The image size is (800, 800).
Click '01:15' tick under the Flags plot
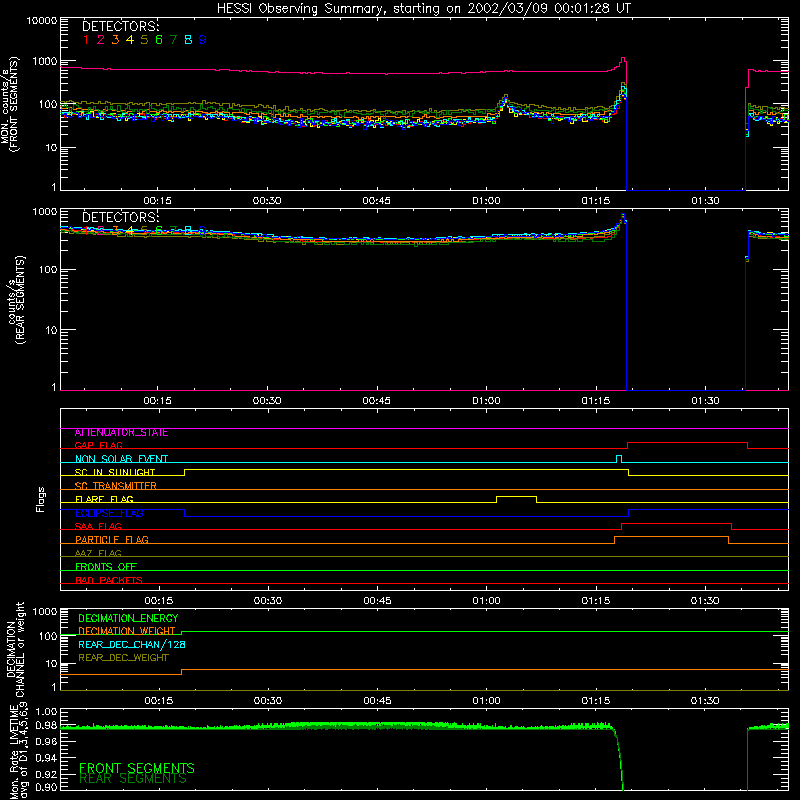pyautogui.click(x=596, y=601)
